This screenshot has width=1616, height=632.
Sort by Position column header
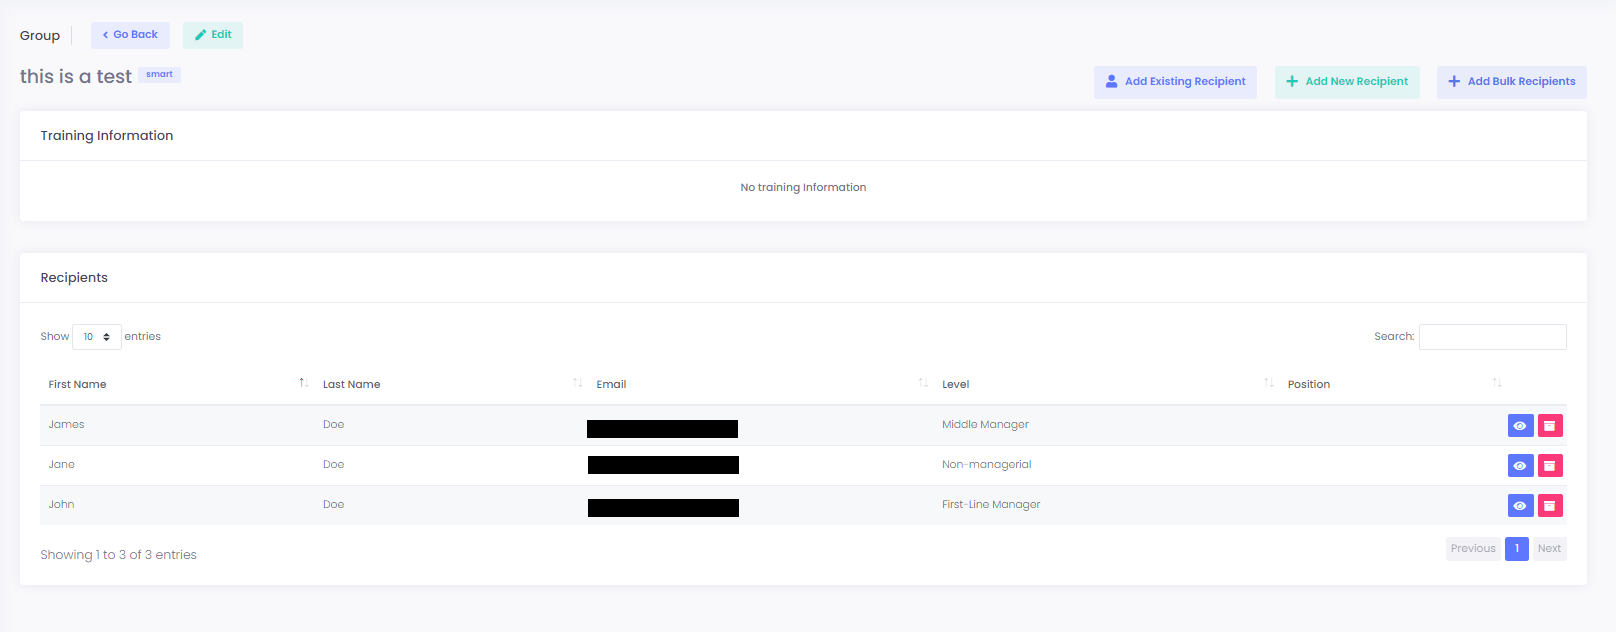tap(1308, 384)
